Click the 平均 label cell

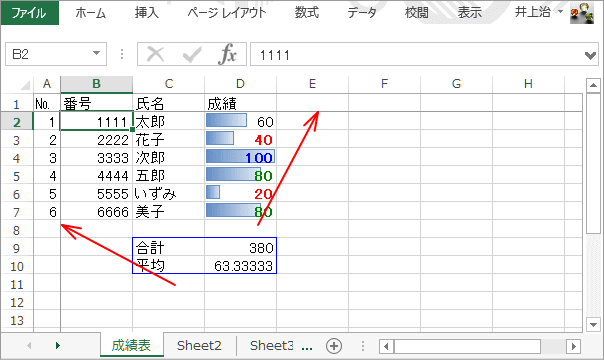coord(169,266)
